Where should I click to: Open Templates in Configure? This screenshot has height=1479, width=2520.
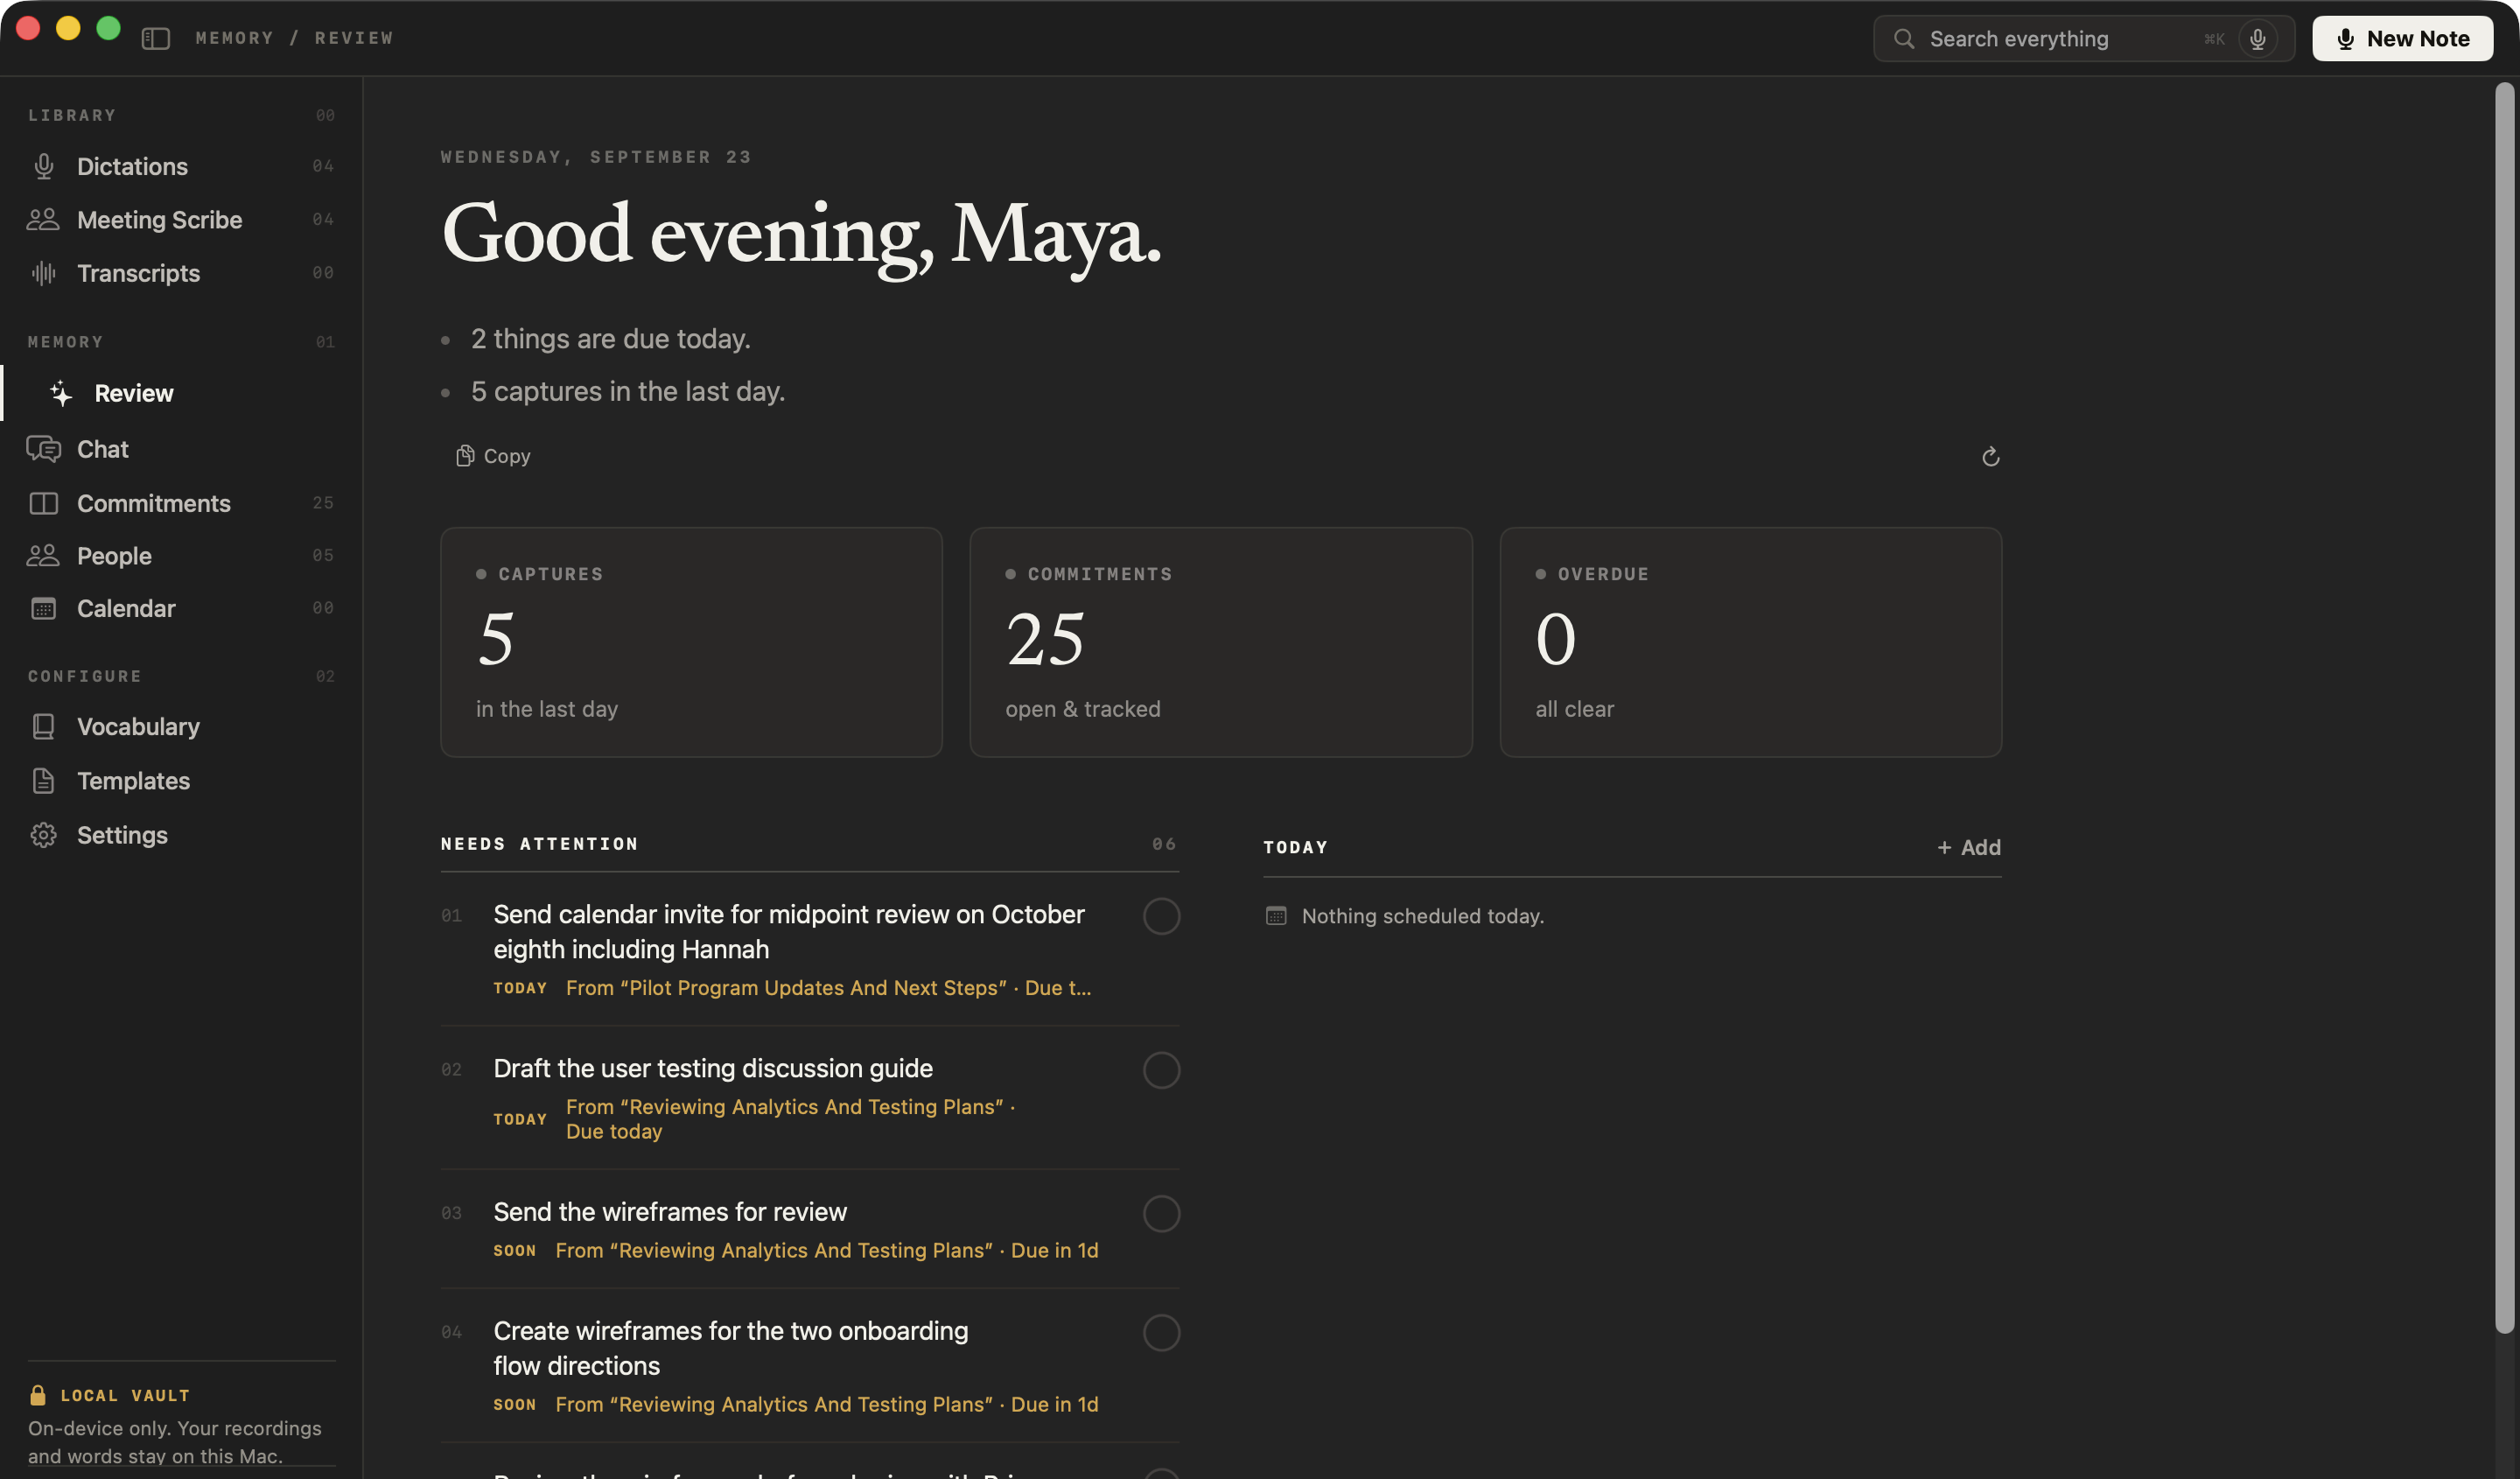(x=181, y=780)
